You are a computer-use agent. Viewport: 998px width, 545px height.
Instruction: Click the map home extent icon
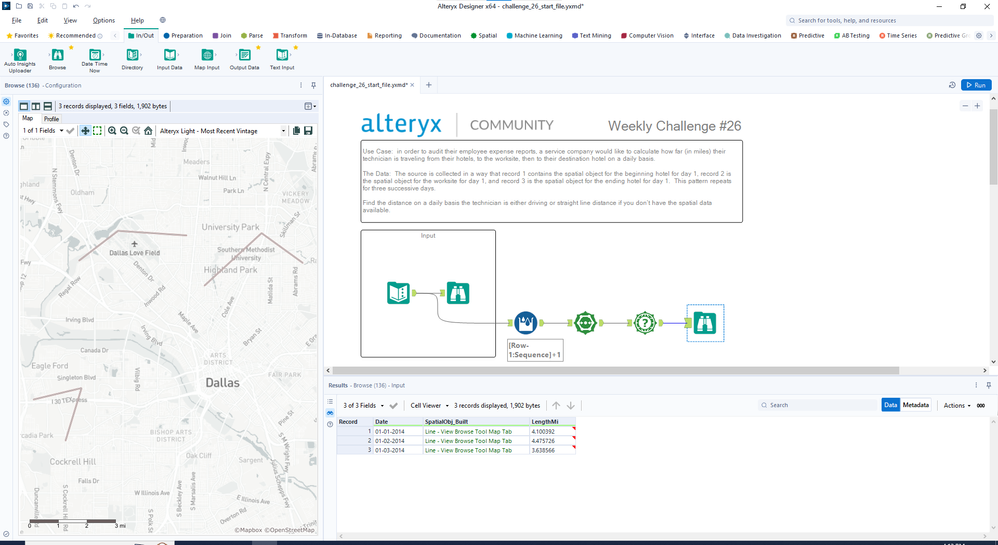coord(148,131)
